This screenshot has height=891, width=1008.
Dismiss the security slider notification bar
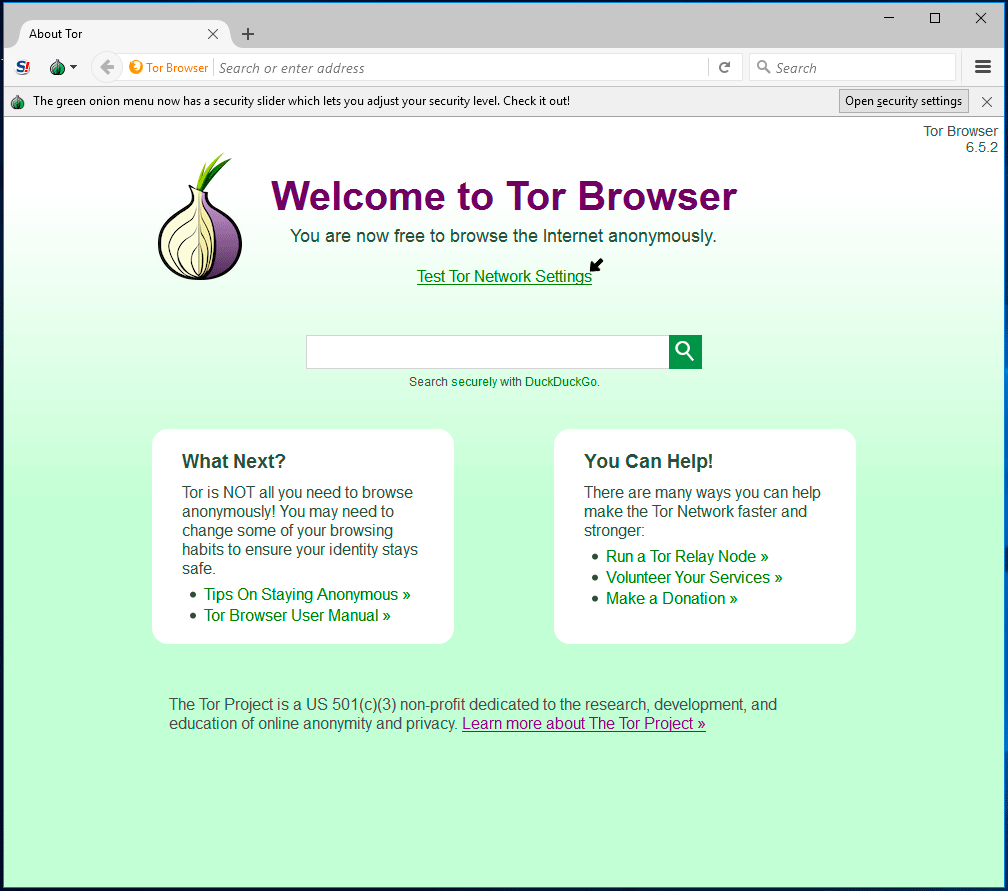[x=987, y=102]
